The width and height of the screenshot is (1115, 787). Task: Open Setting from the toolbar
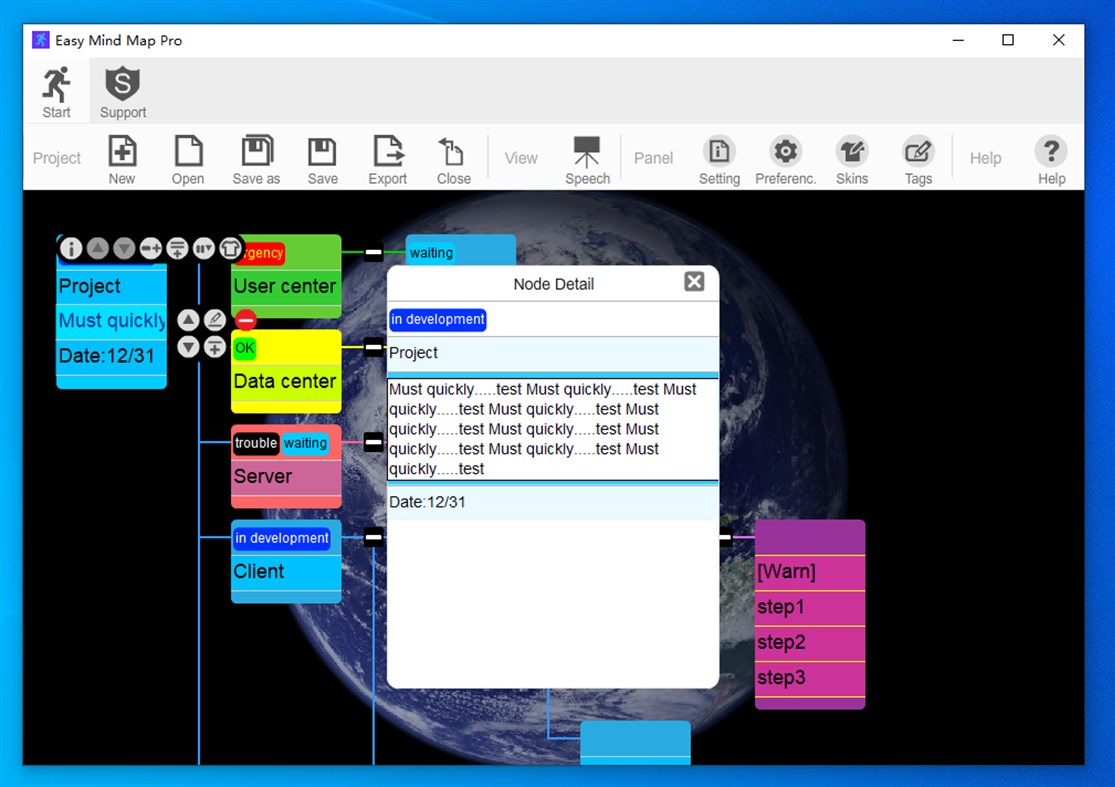pyautogui.click(x=719, y=158)
